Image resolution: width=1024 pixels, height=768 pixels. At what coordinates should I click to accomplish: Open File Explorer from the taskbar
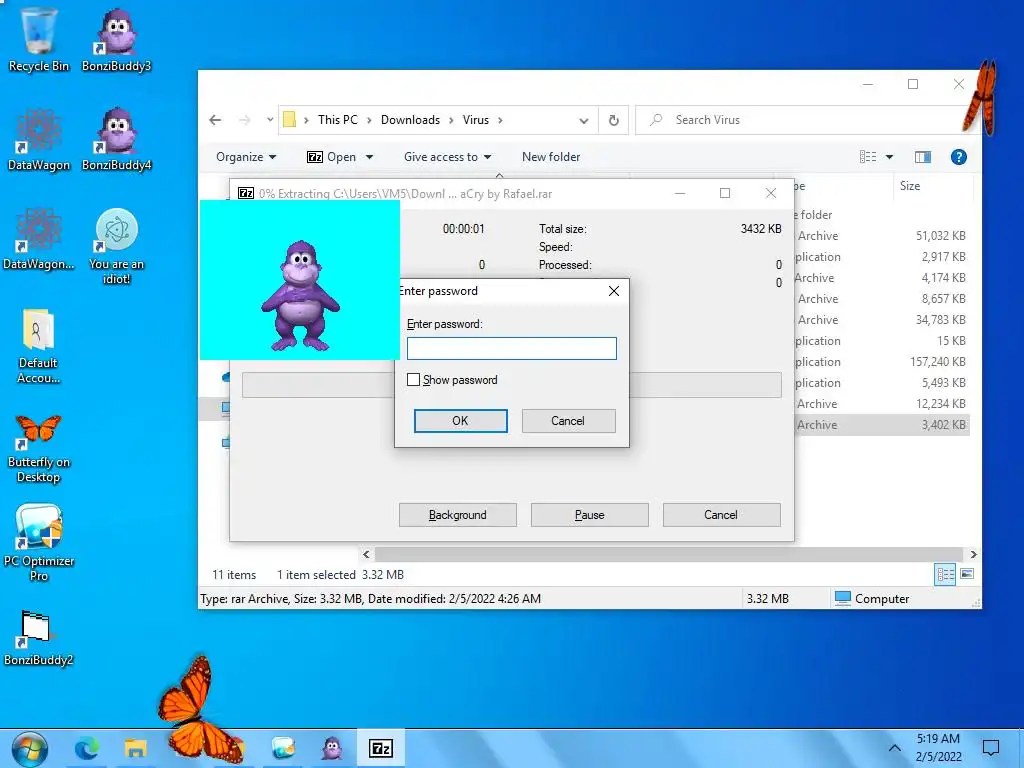pos(136,749)
